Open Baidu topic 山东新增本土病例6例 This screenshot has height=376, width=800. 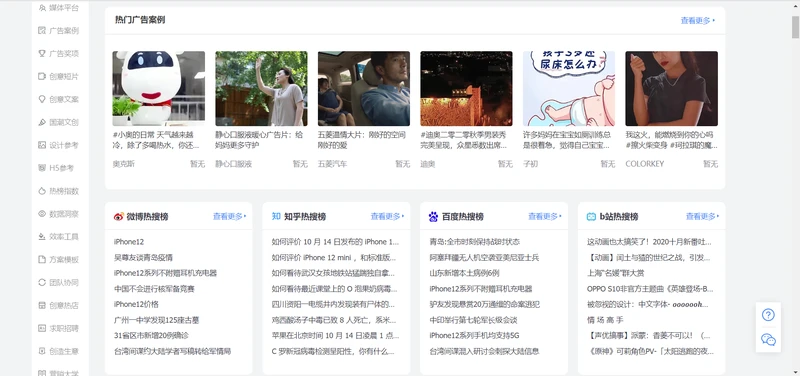point(464,273)
